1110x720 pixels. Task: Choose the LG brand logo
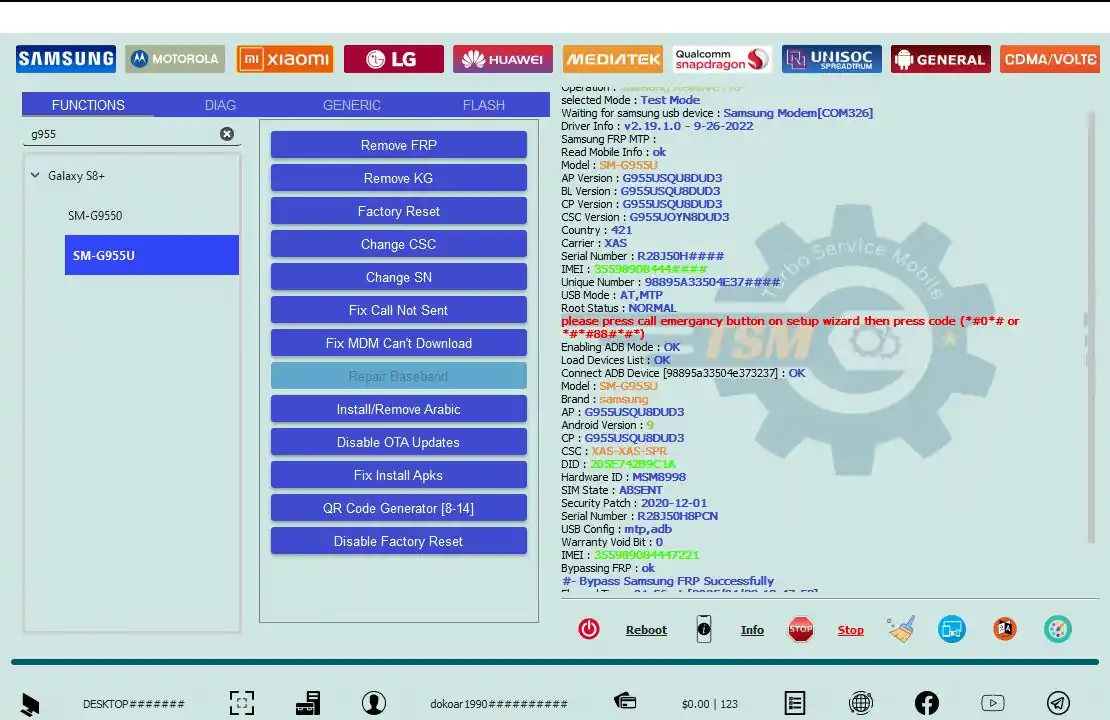coord(394,59)
